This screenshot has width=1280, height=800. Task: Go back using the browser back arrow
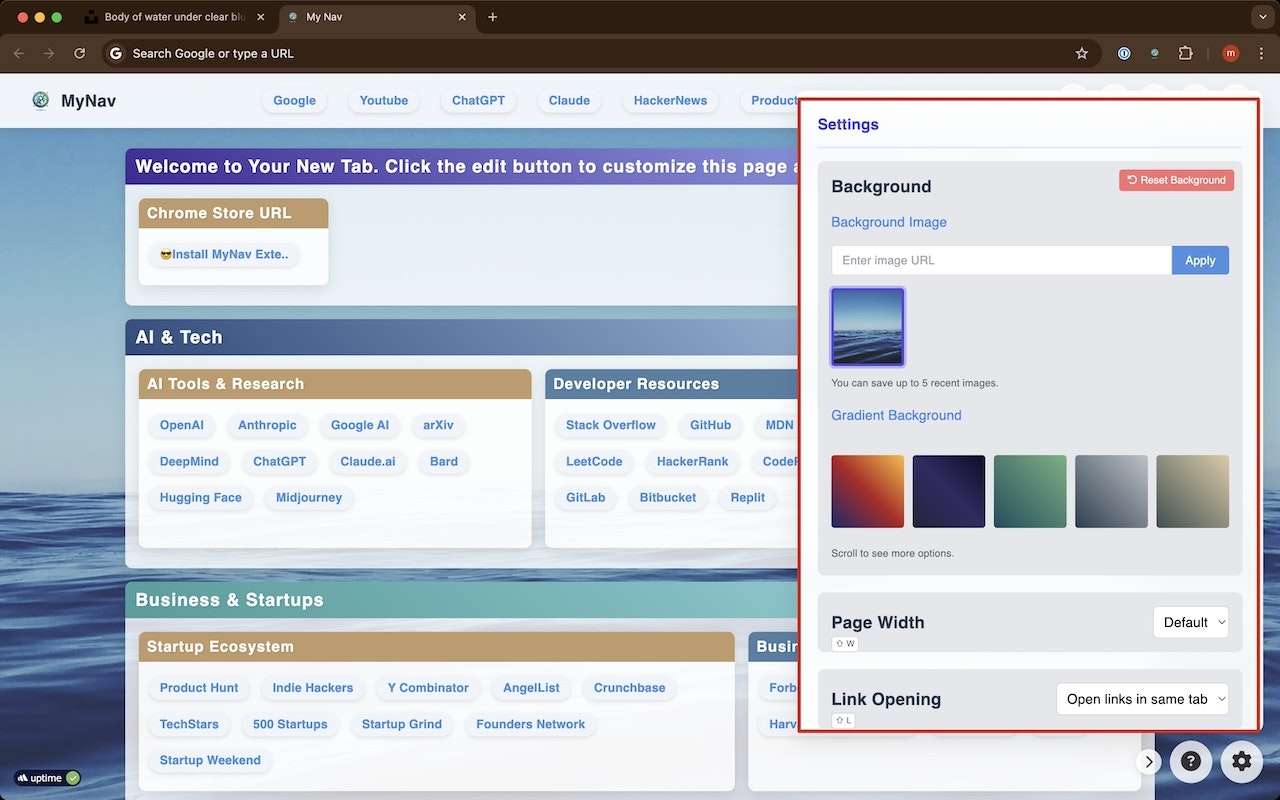coord(19,53)
